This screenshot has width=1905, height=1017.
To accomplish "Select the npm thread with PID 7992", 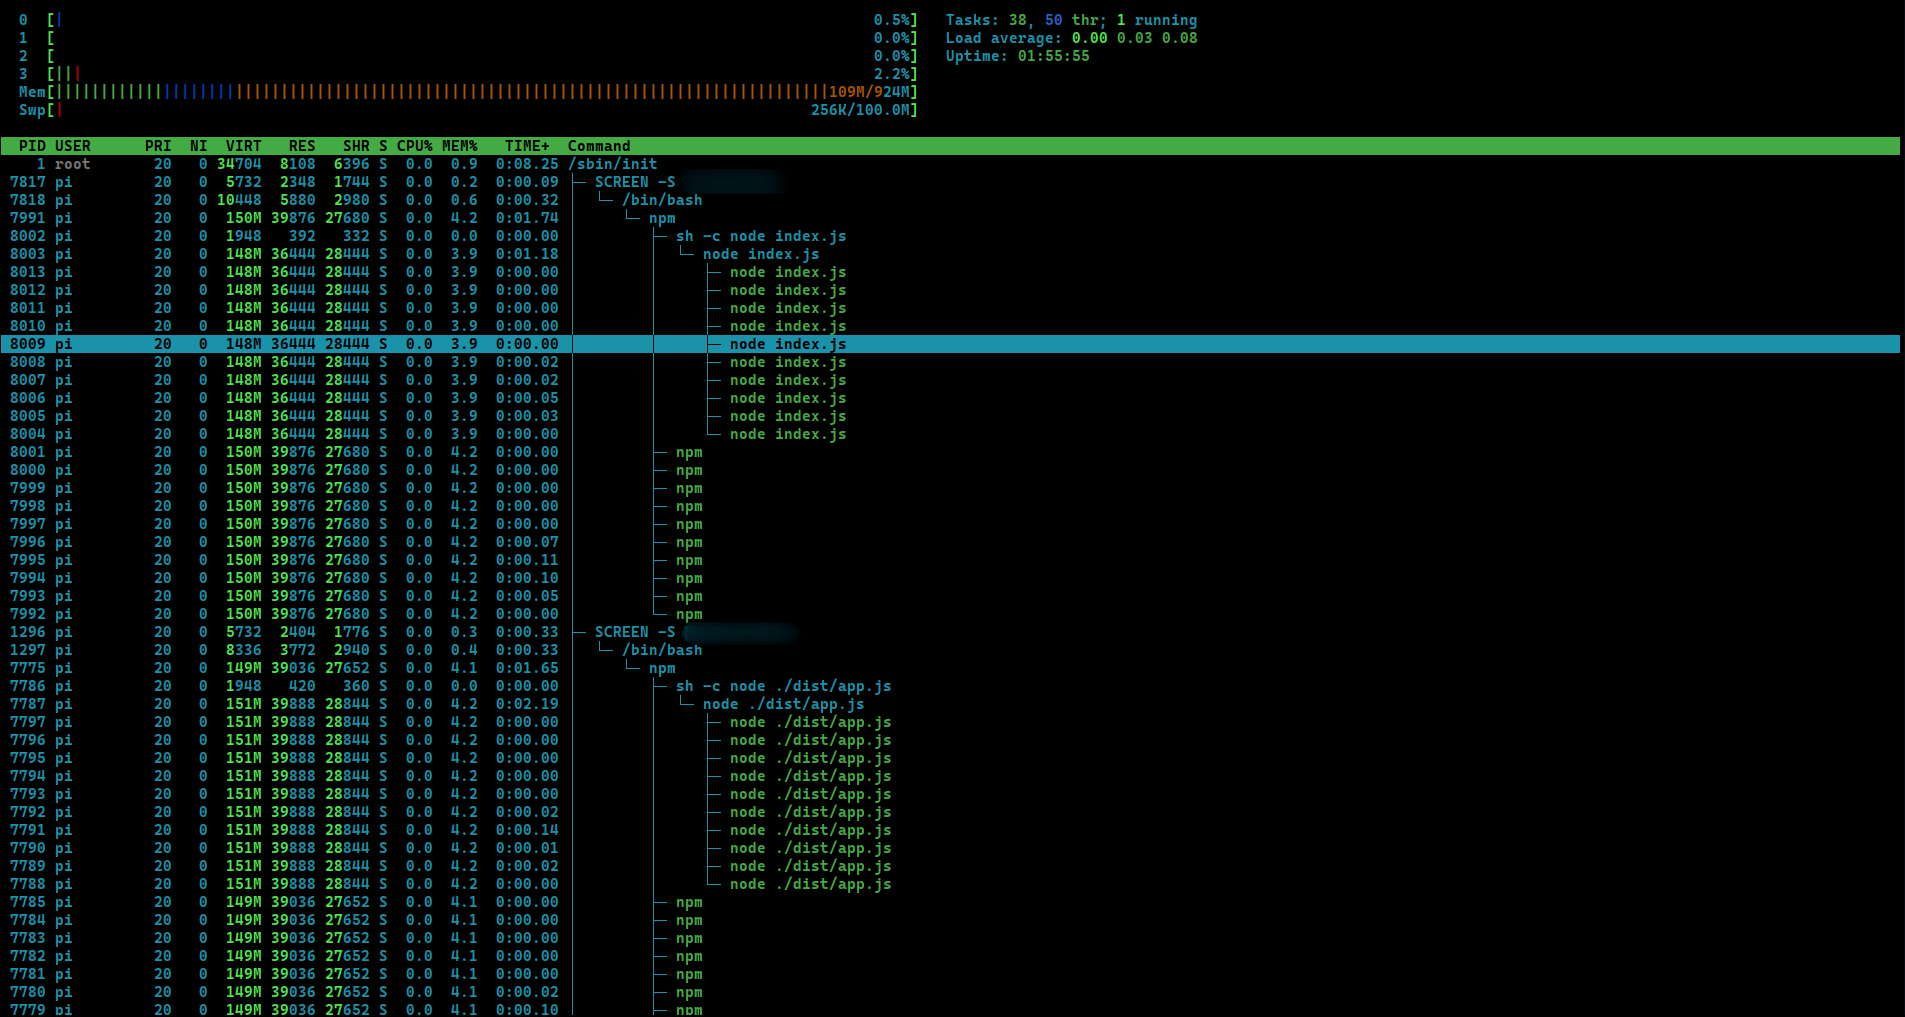I will [x=950, y=614].
